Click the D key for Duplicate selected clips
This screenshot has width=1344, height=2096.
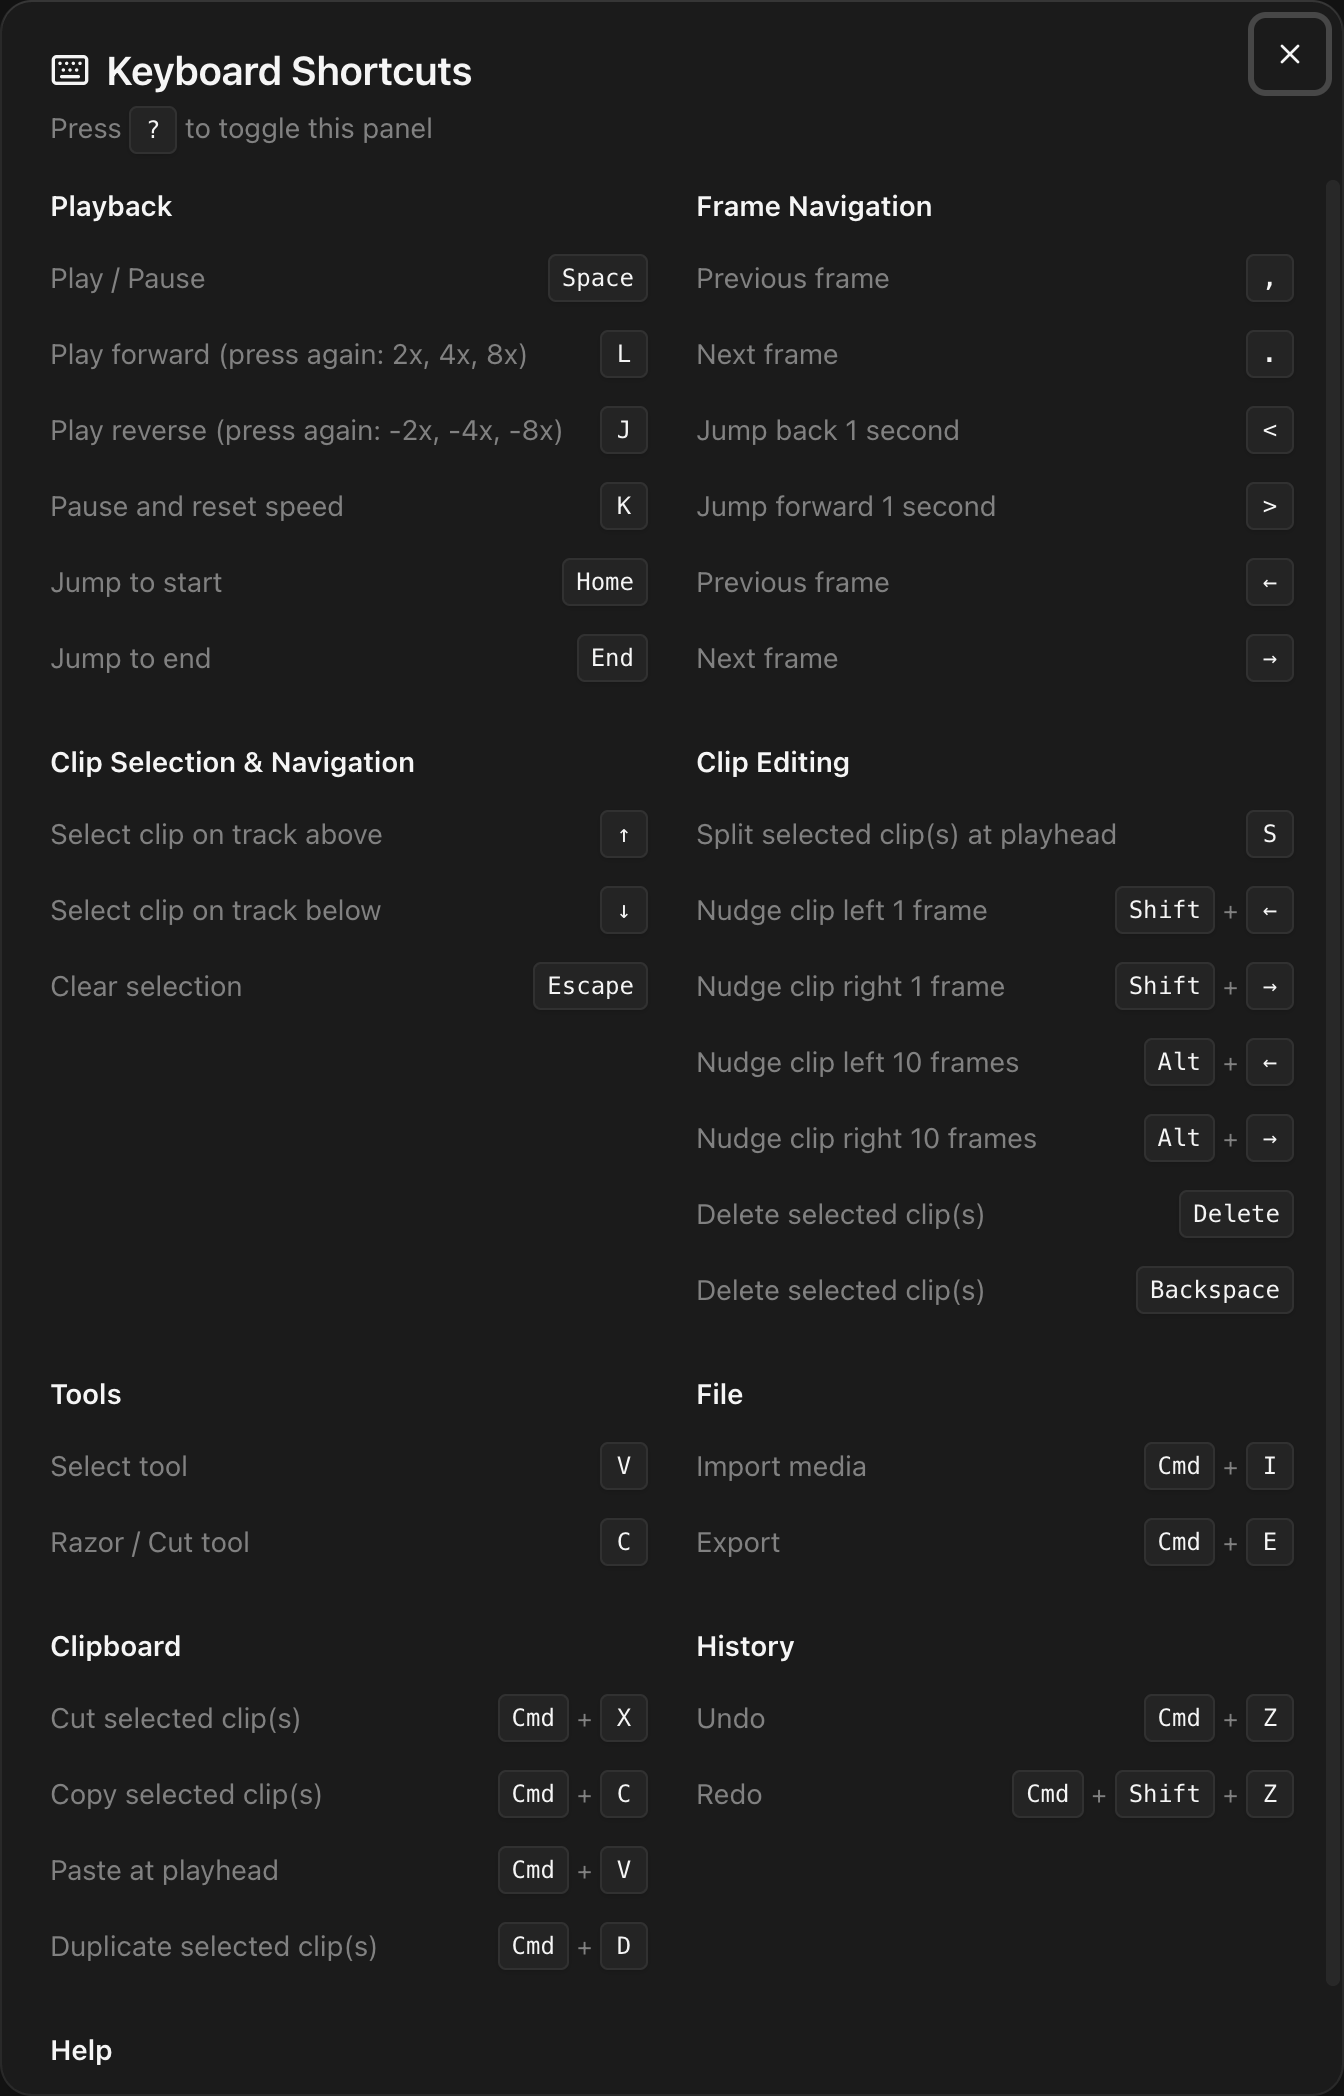click(623, 1946)
